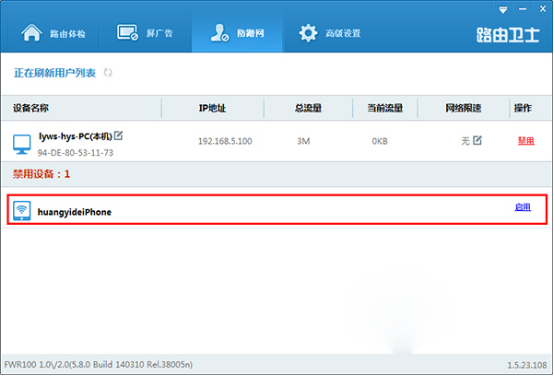
Task: Open the 路由体检 home tab
Action: (53, 33)
